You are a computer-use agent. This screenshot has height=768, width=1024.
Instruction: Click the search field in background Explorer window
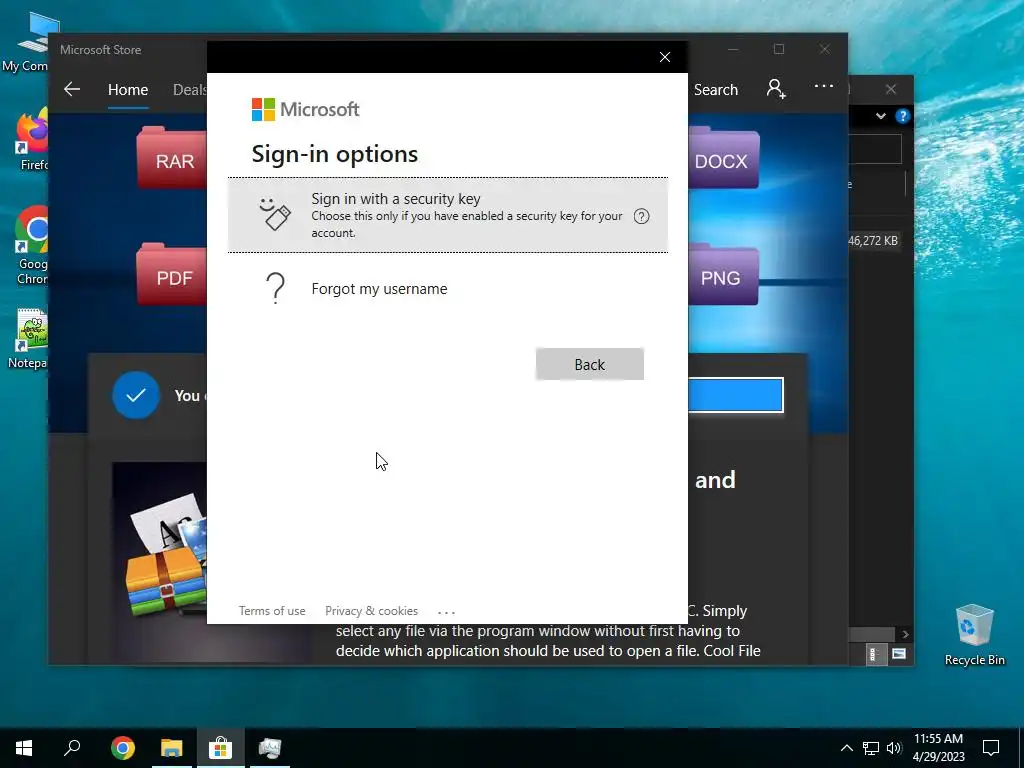pos(875,150)
